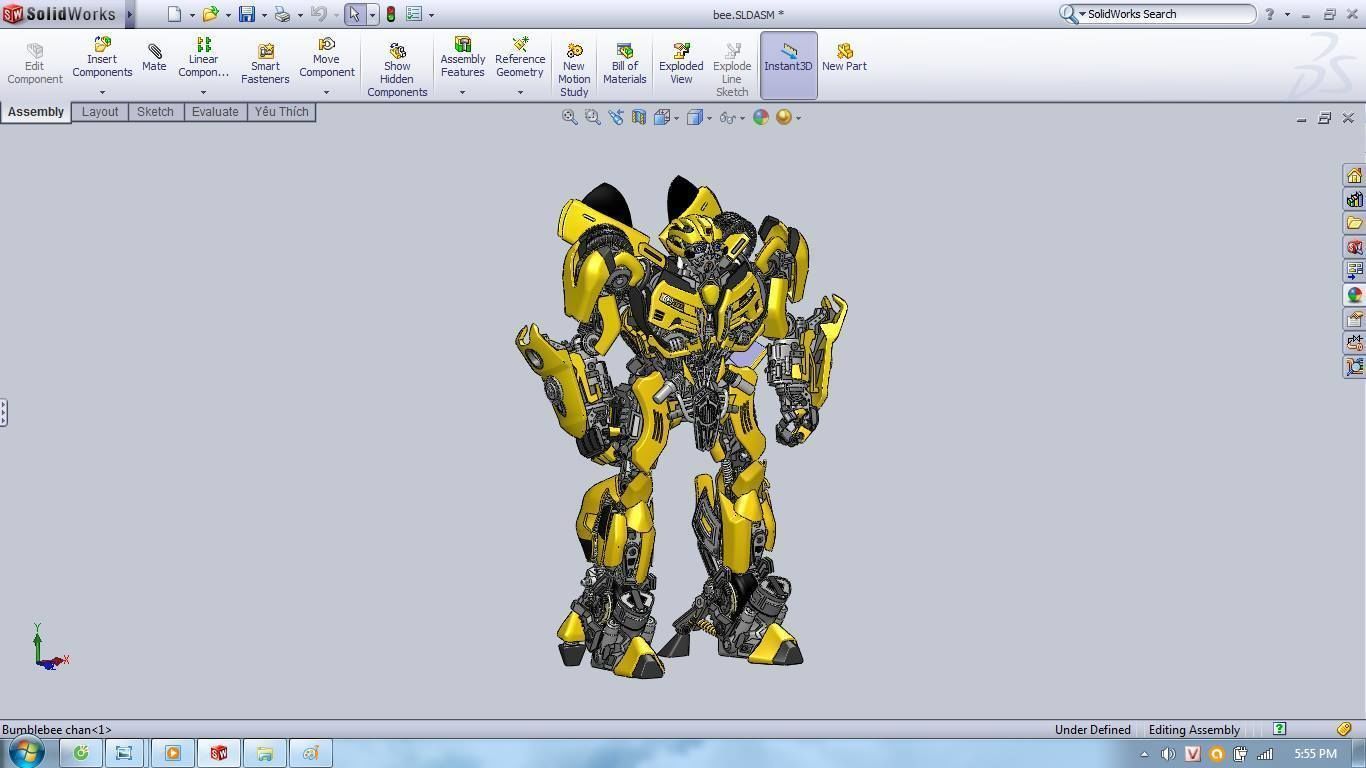The image size is (1366, 768).
Task: Click Zoom to Fit magnifier
Action: pos(569,117)
